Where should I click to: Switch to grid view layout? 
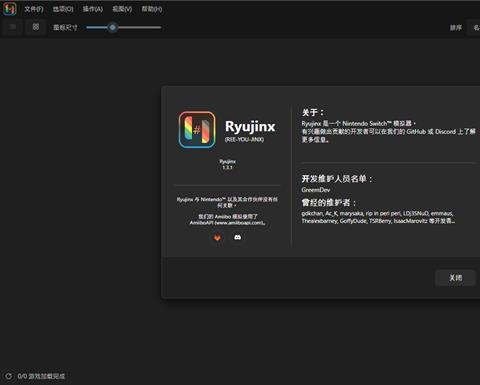(x=36, y=27)
